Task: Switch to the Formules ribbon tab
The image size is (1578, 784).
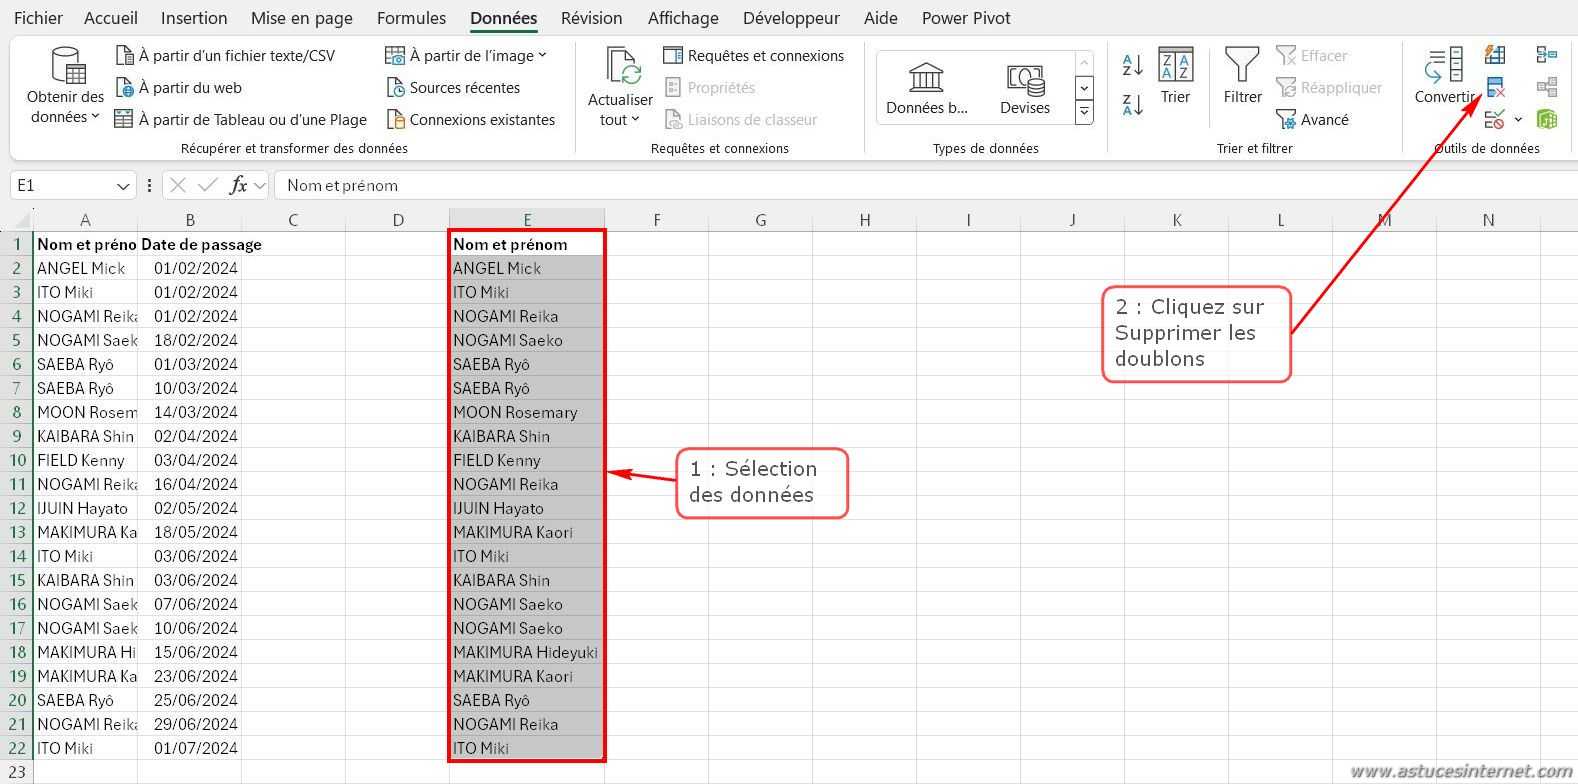Action: 411,18
